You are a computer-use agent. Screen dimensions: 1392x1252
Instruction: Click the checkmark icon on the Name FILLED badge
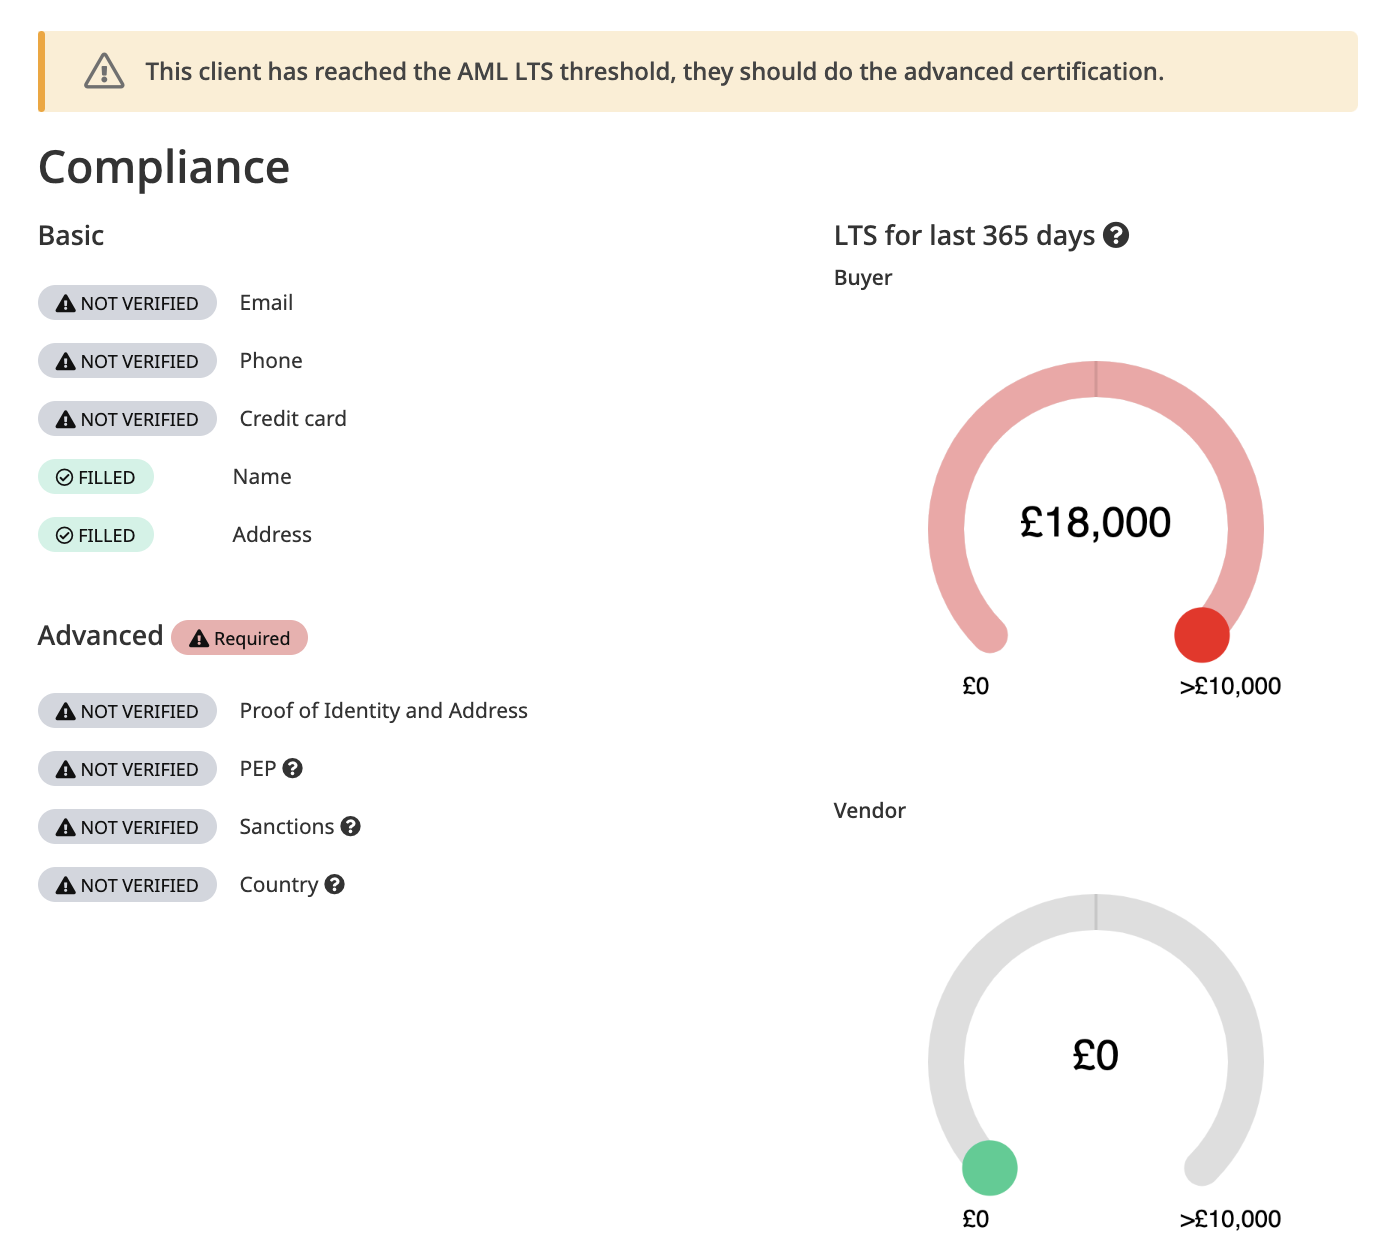65,477
